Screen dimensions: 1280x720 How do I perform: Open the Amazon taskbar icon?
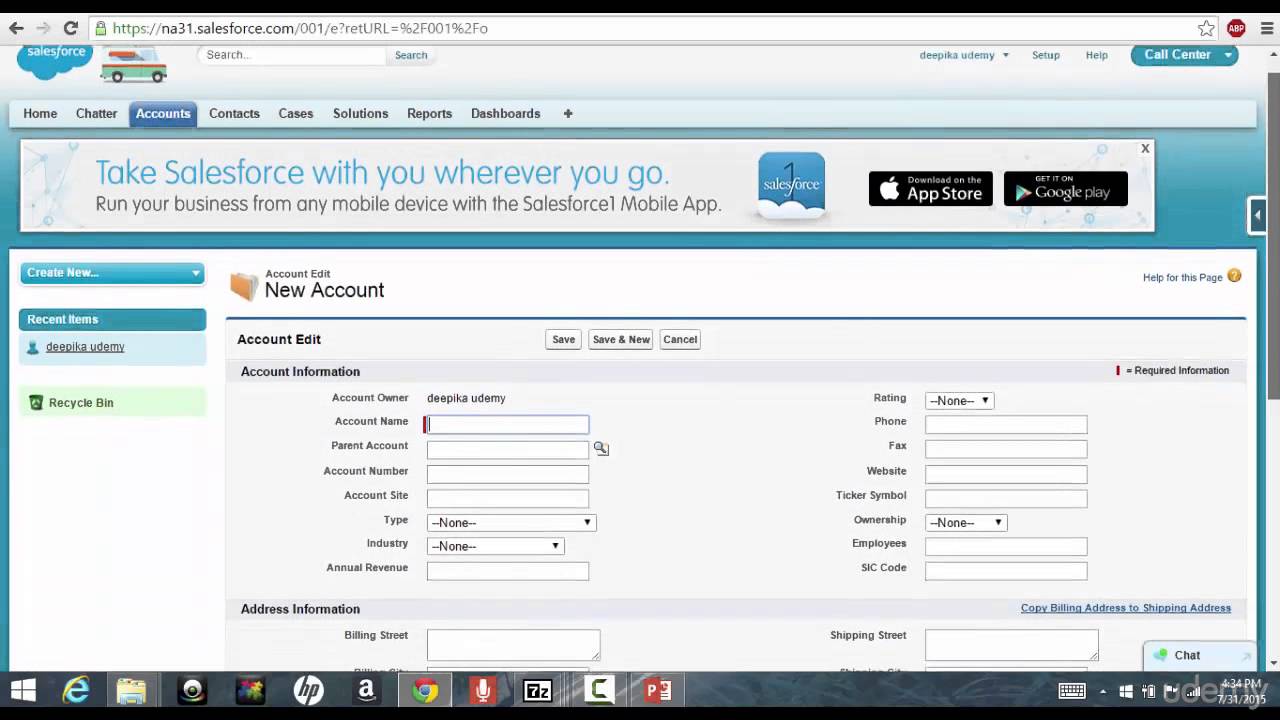(x=366, y=691)
